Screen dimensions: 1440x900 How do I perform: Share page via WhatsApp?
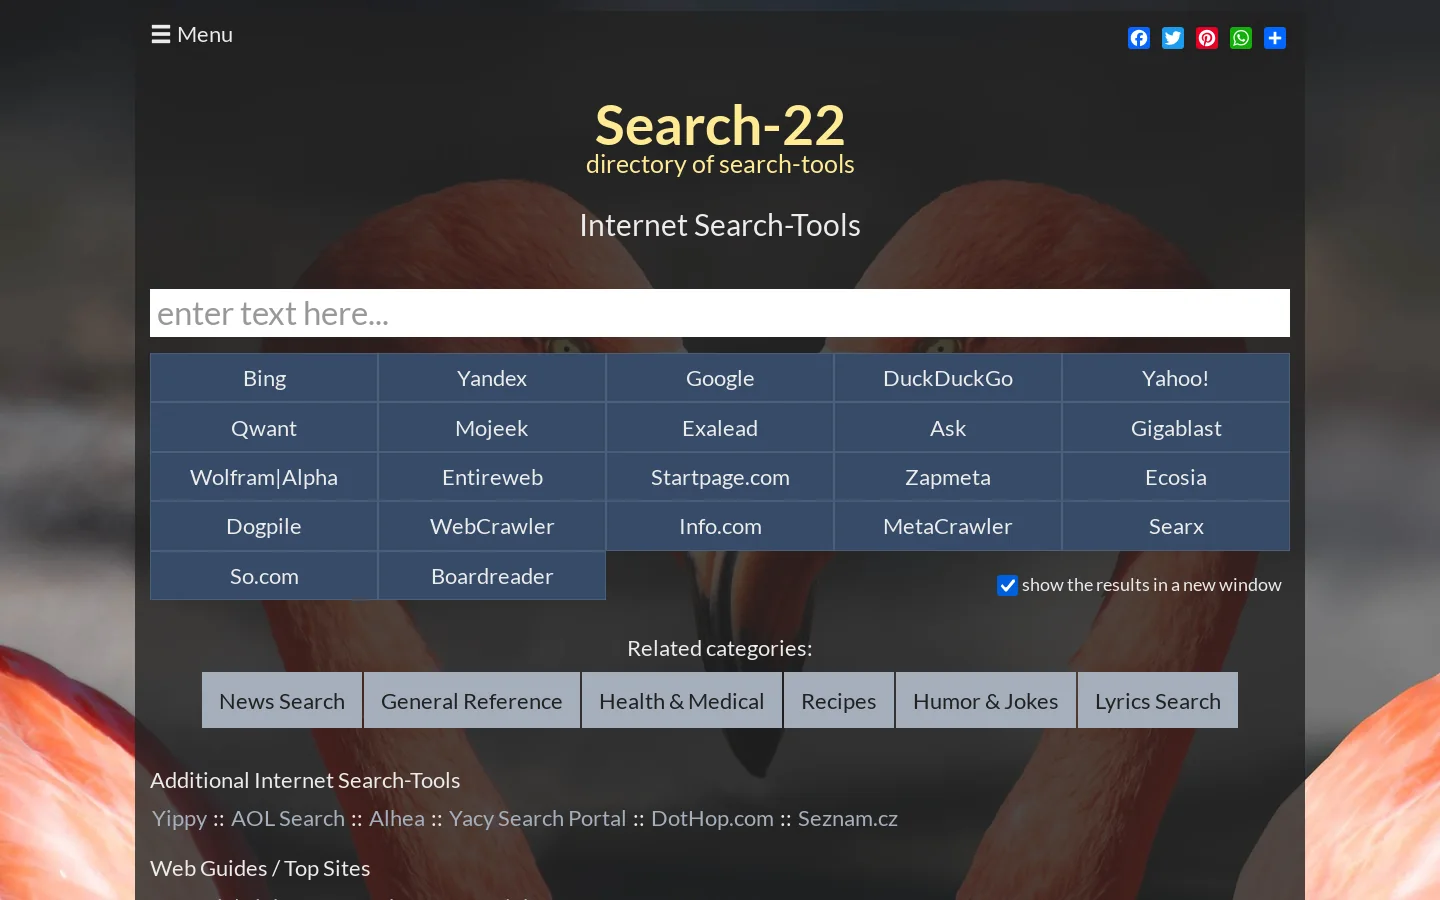point(1241,38)
